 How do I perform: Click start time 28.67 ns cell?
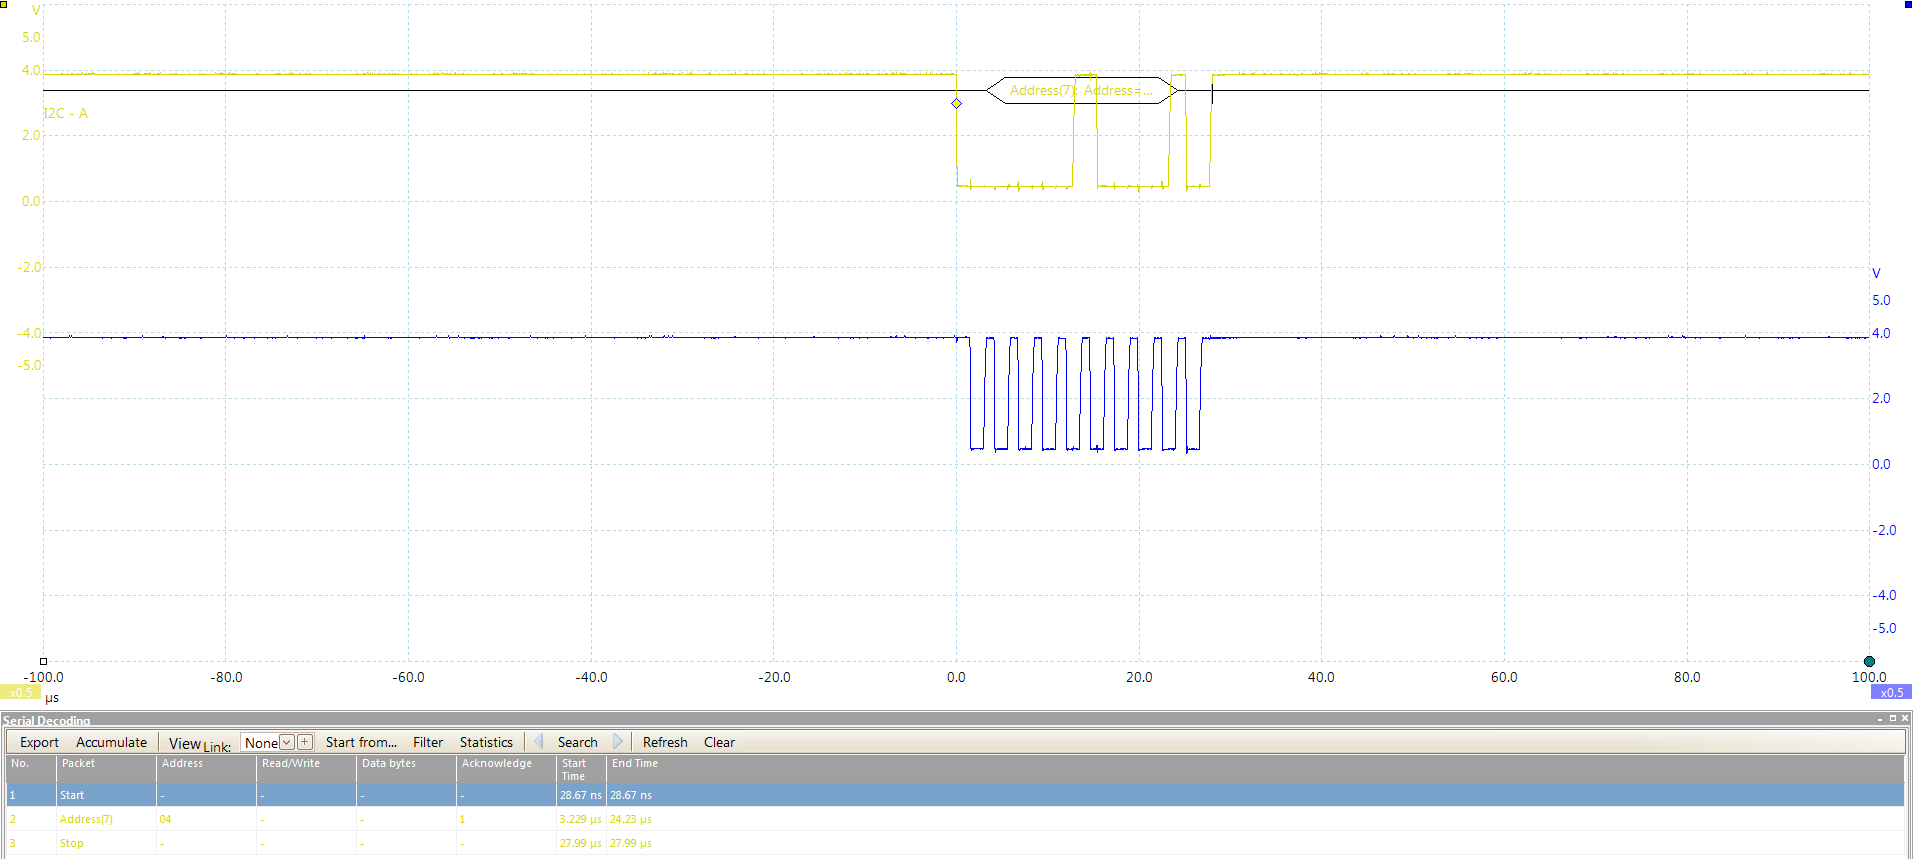tap(580, 795)
